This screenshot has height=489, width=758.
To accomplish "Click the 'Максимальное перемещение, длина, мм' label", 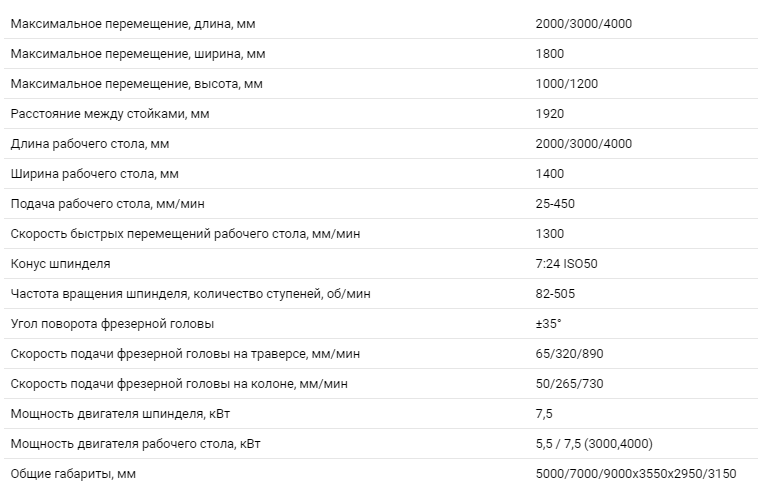I will click(133, 24).
